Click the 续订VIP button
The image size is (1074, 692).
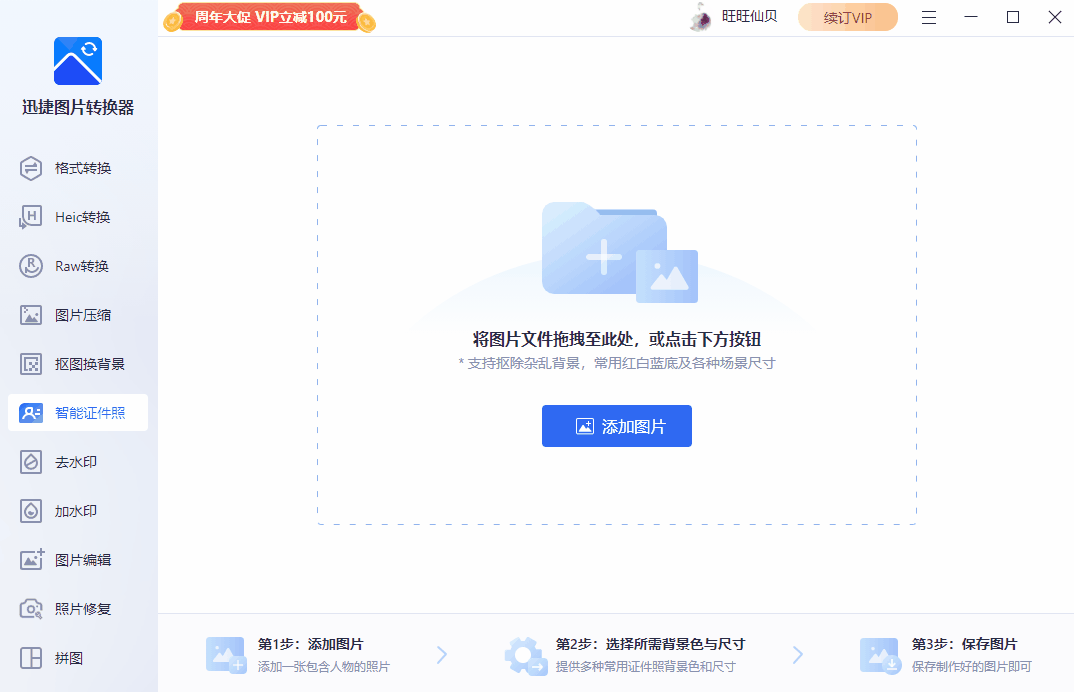pyautogui.click(x=847, y=17)
